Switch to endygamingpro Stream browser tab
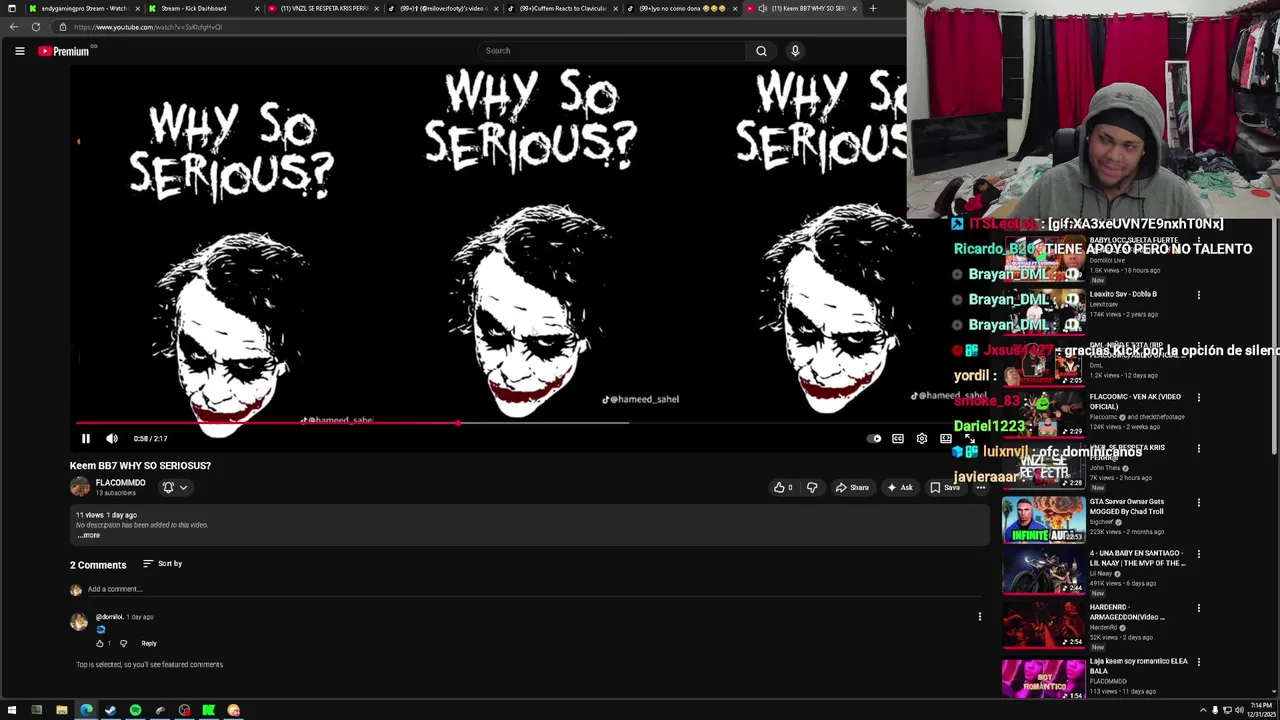 [83, 8]
